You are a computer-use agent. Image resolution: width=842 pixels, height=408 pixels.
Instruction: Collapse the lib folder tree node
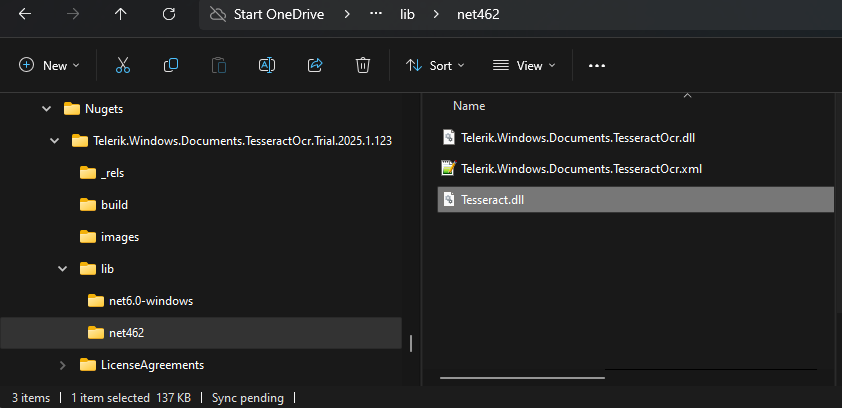63,269
